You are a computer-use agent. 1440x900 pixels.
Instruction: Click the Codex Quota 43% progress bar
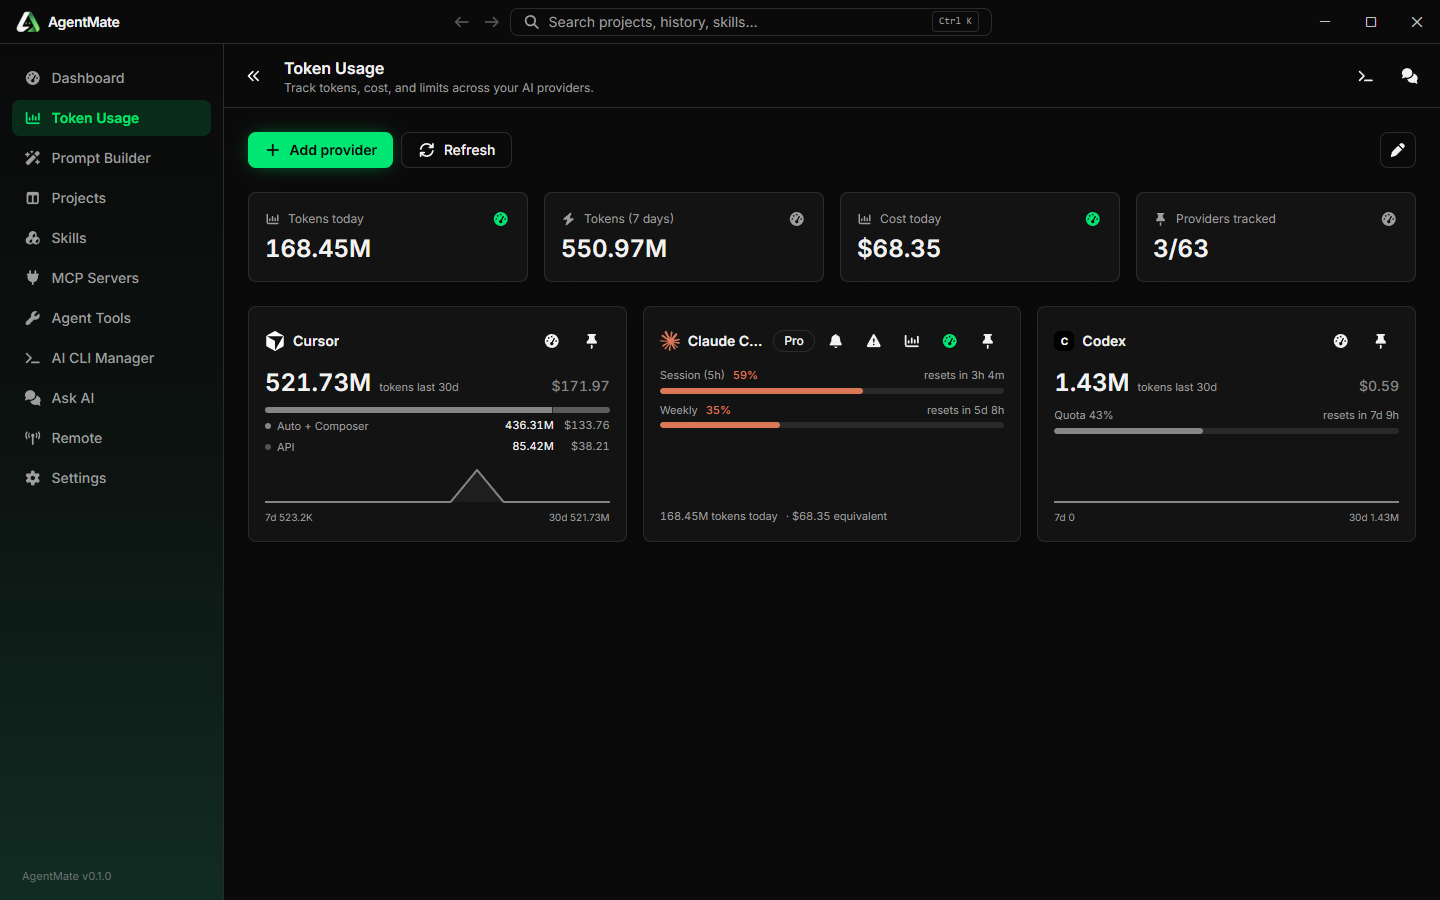(x=1226, y=431)
